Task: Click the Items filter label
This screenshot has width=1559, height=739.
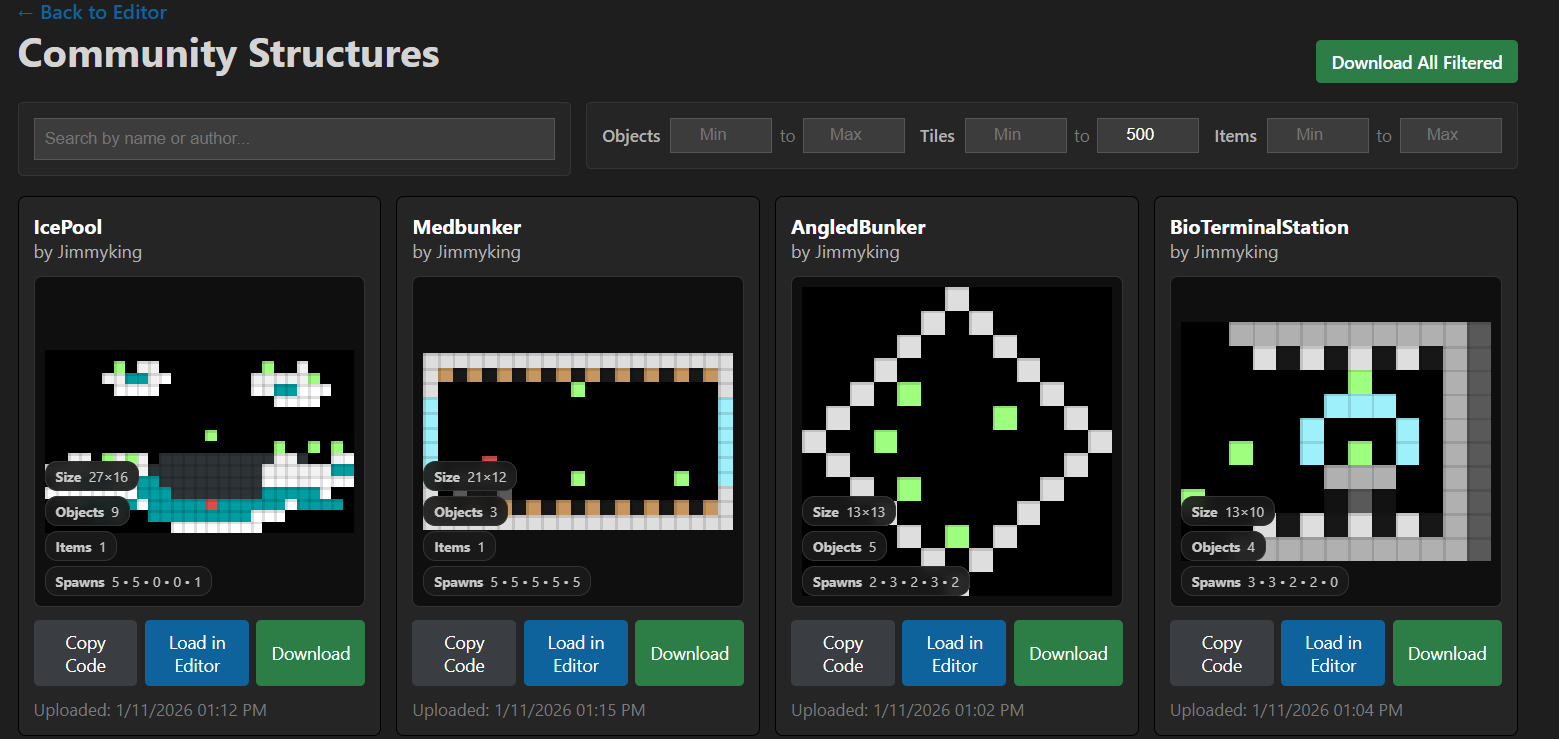Action: pyautogui.click(x=1235, y=136)
